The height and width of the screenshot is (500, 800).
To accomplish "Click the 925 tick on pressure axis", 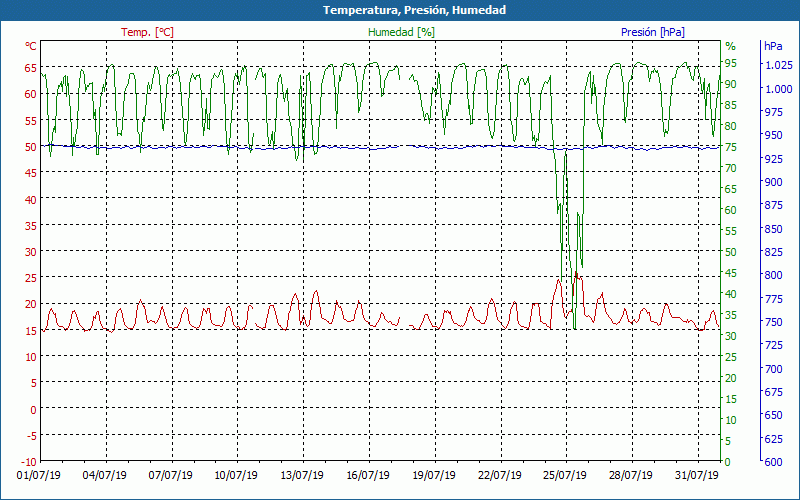I will (773, 159).
